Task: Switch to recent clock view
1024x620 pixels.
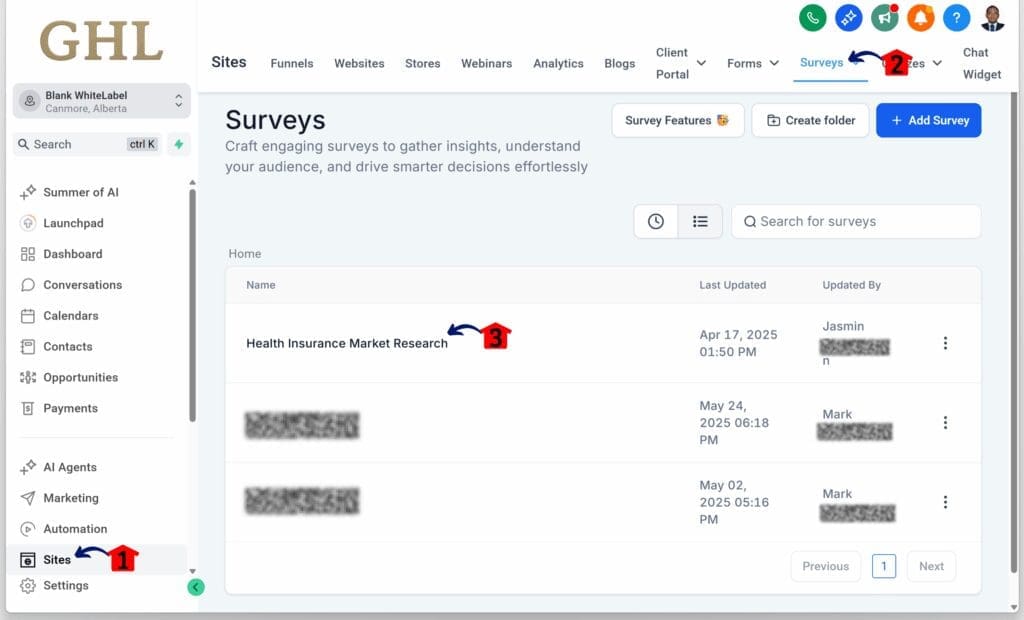Action: [x=656, y=221]
